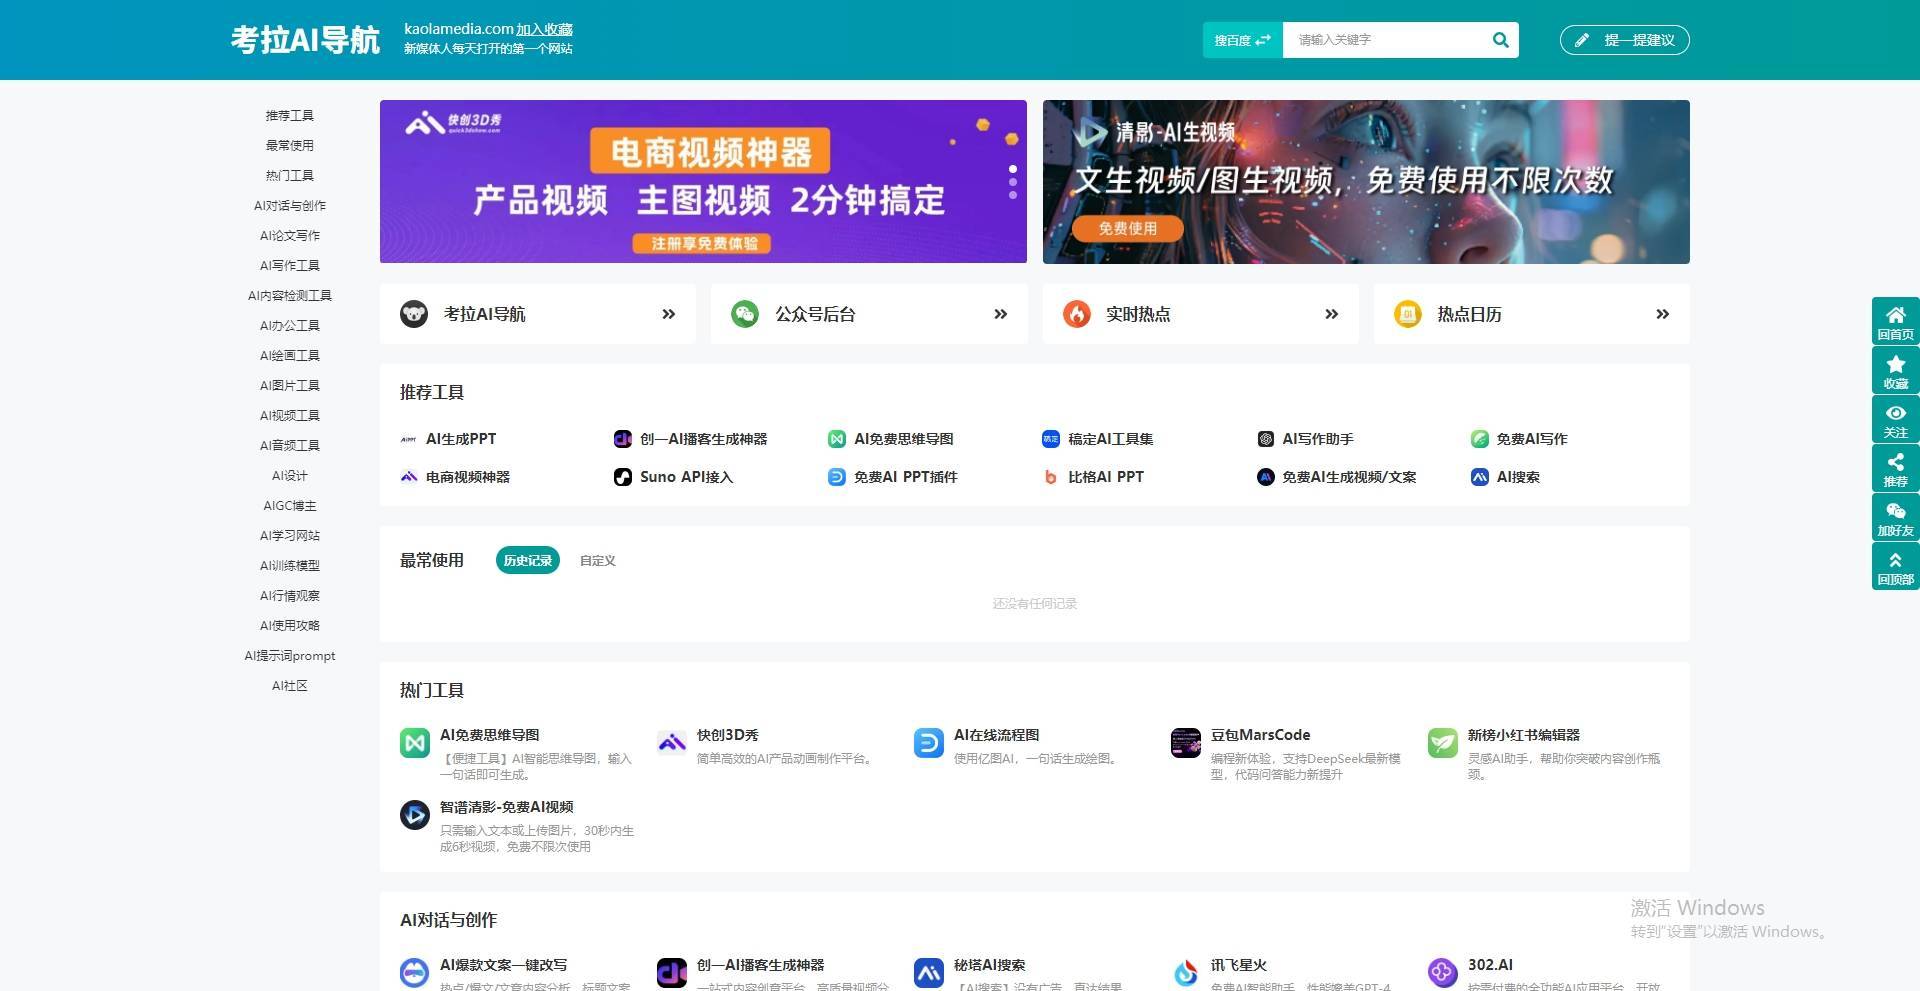Click the 推荐 share icon
Screen dimensions: 1920x991
pos(1895,462)
